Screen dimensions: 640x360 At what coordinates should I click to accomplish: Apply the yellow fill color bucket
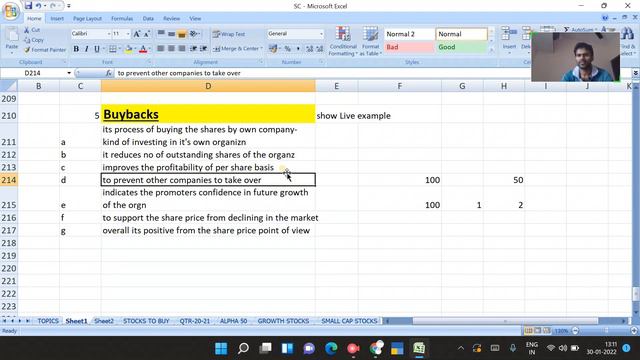129,49
